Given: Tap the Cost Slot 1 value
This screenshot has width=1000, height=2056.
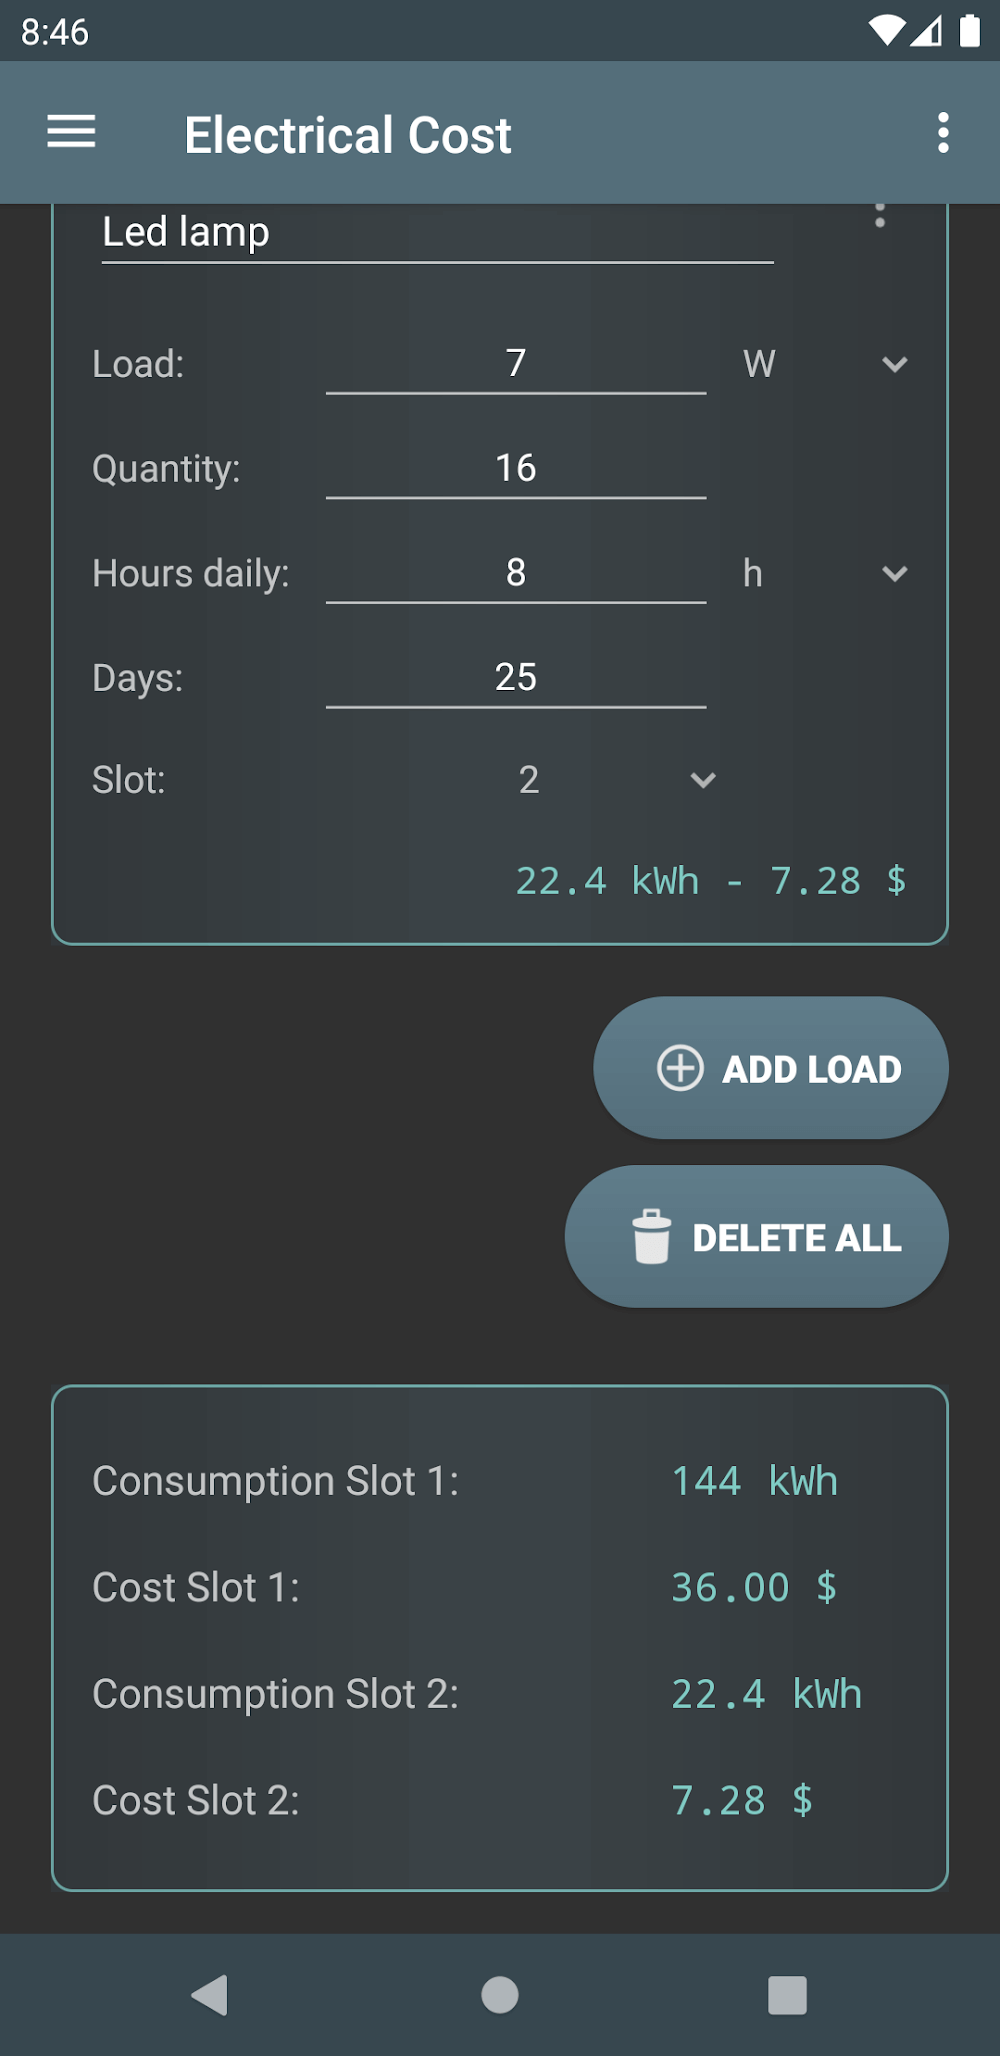Looking at the screenshot, I should (754, 1587).
